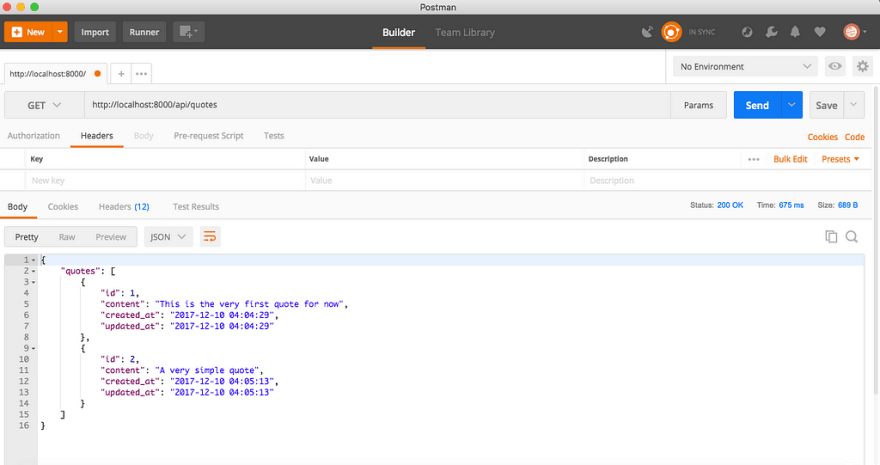Screen dimensions: 880x465
Task: Select the request Headers tab
Action: pos(97,136)
